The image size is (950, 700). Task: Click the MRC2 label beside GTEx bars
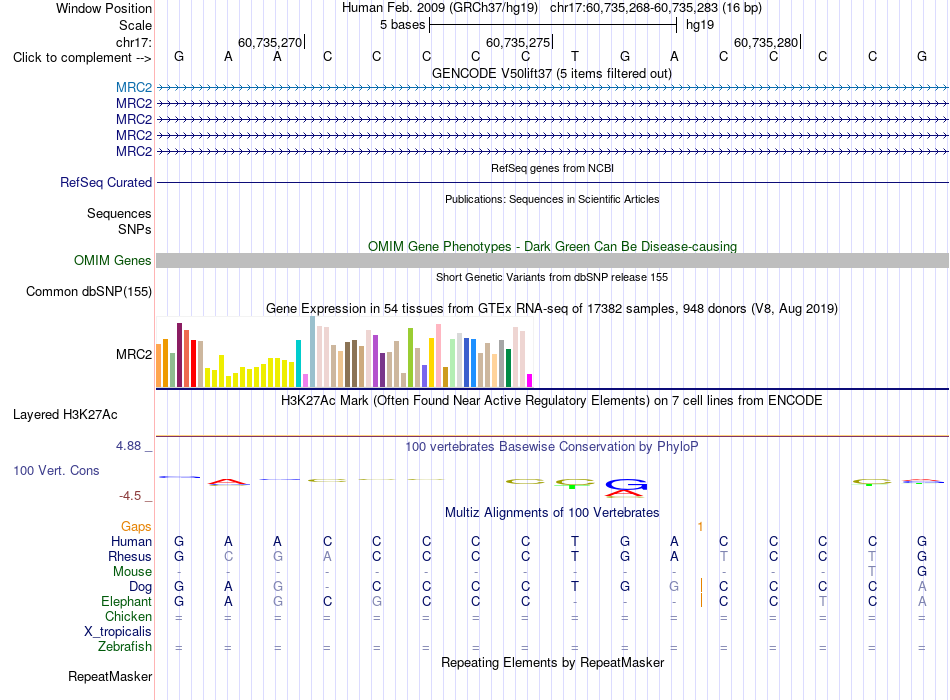(134, 354)
